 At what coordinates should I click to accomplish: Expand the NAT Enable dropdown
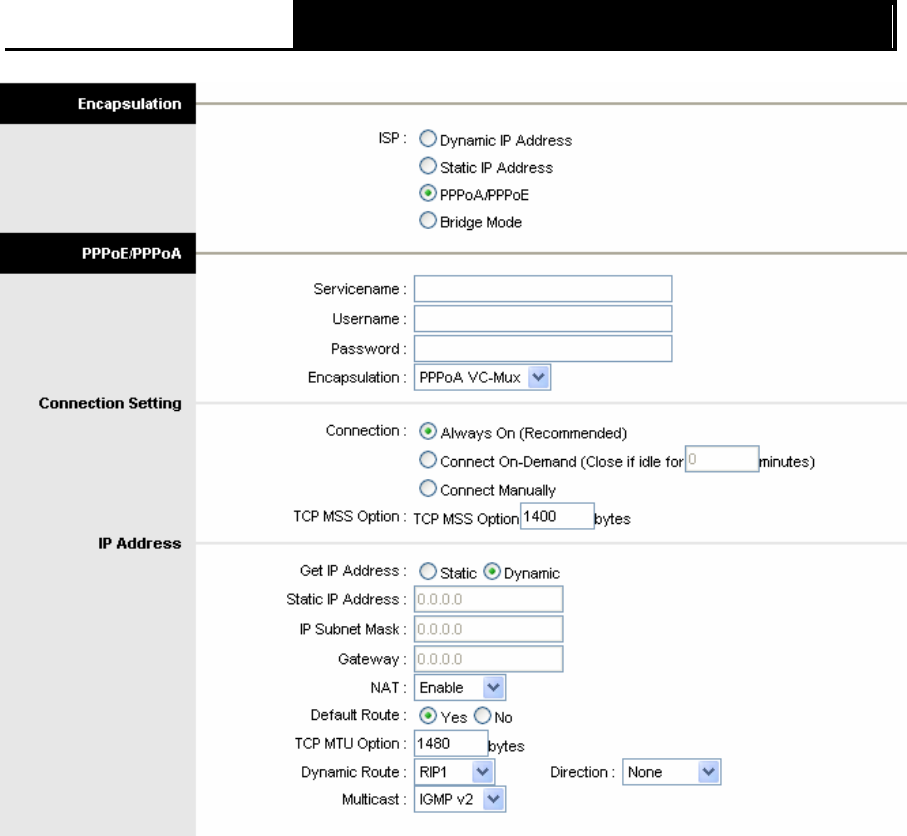[460, 688]
